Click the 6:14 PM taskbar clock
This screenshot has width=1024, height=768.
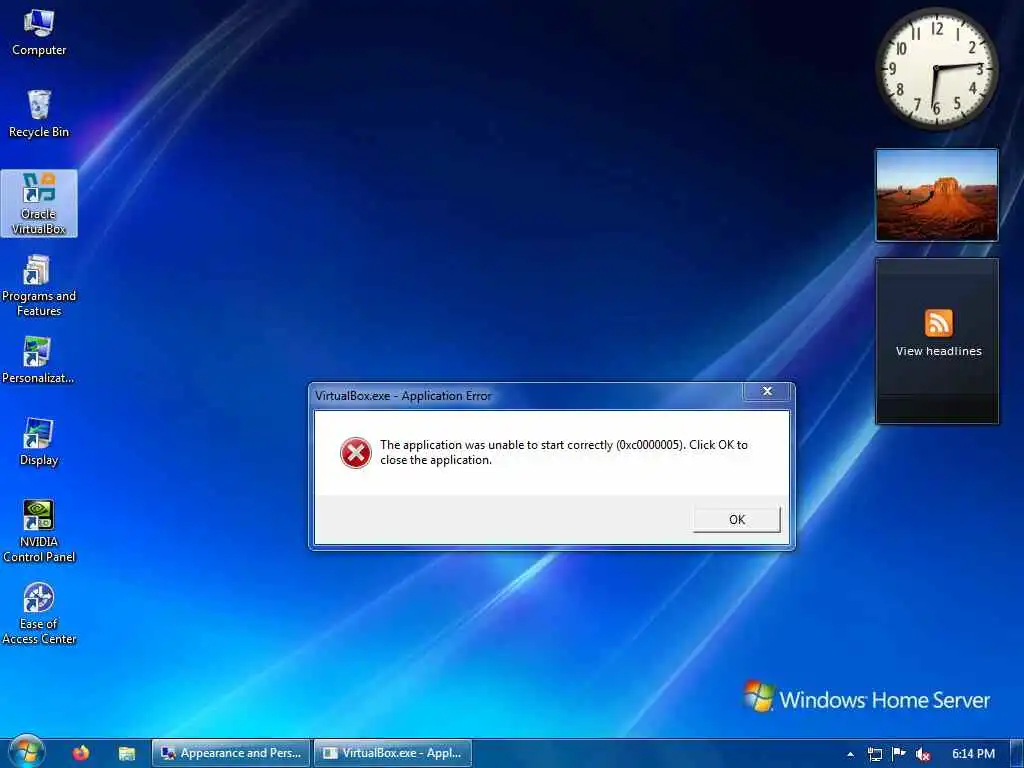973,754
